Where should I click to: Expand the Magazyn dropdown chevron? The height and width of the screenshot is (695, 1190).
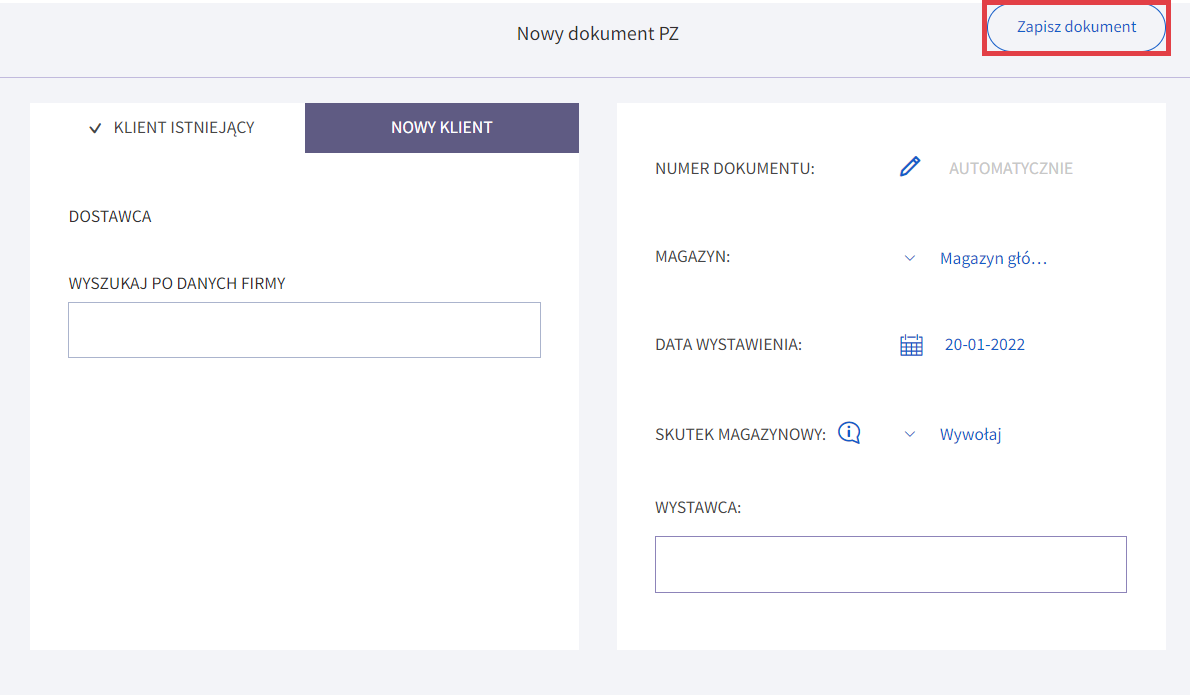[910, 258]
